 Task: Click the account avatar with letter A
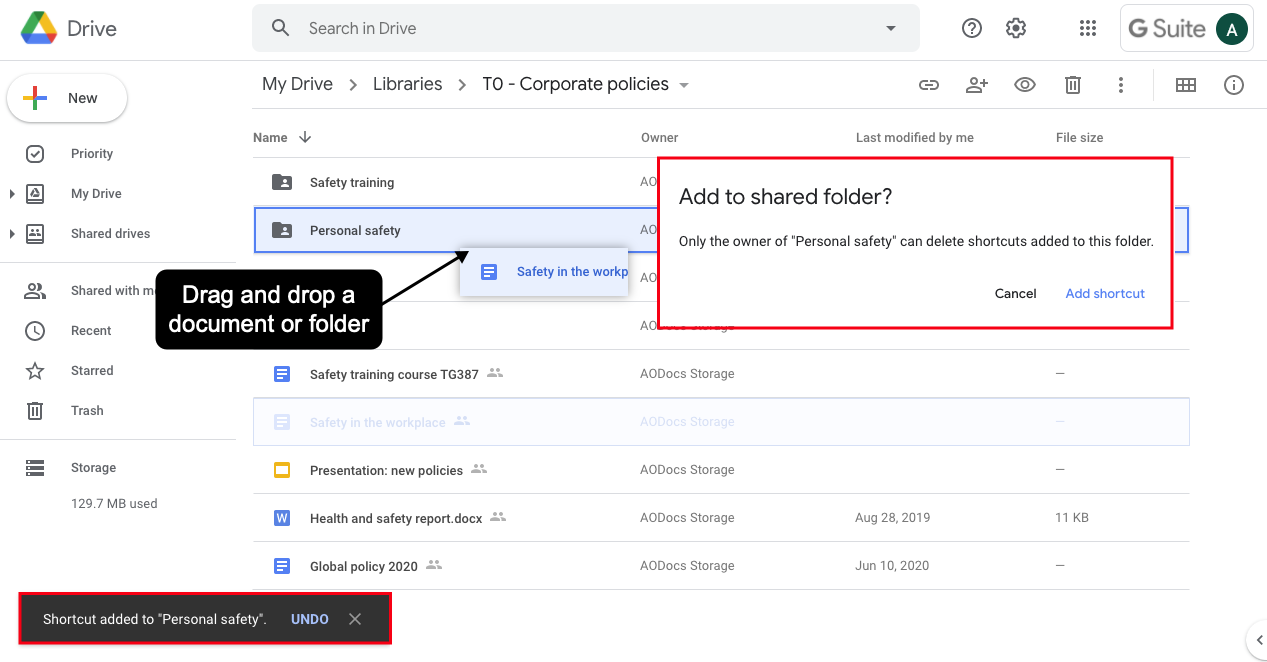(x=1232, y=29)
